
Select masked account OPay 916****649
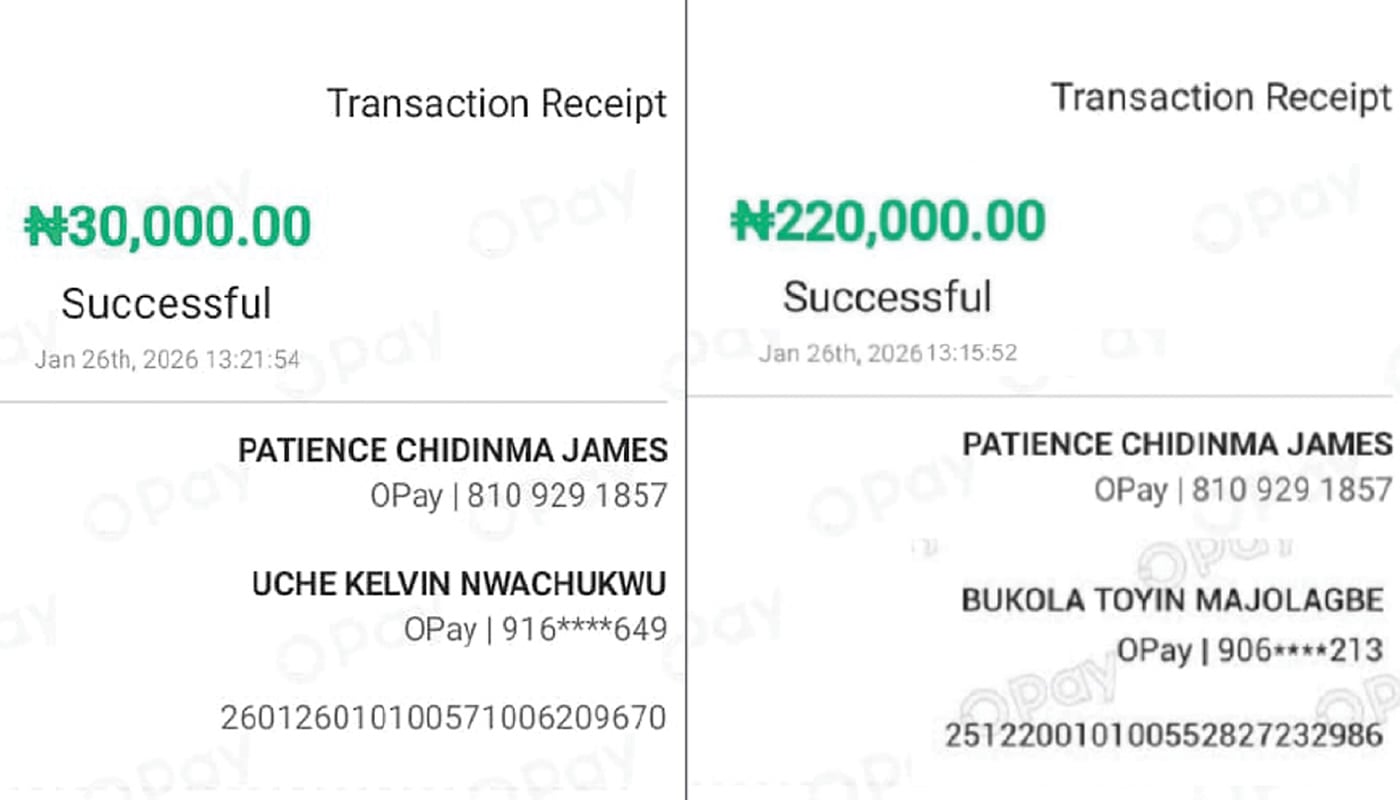(536, 630)
